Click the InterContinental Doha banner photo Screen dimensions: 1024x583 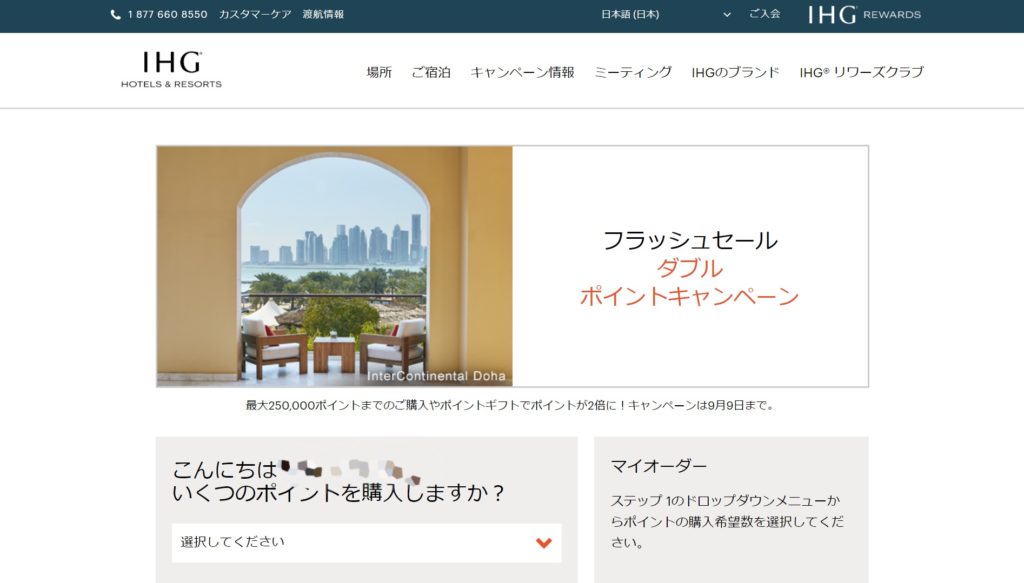coord(334,266)
